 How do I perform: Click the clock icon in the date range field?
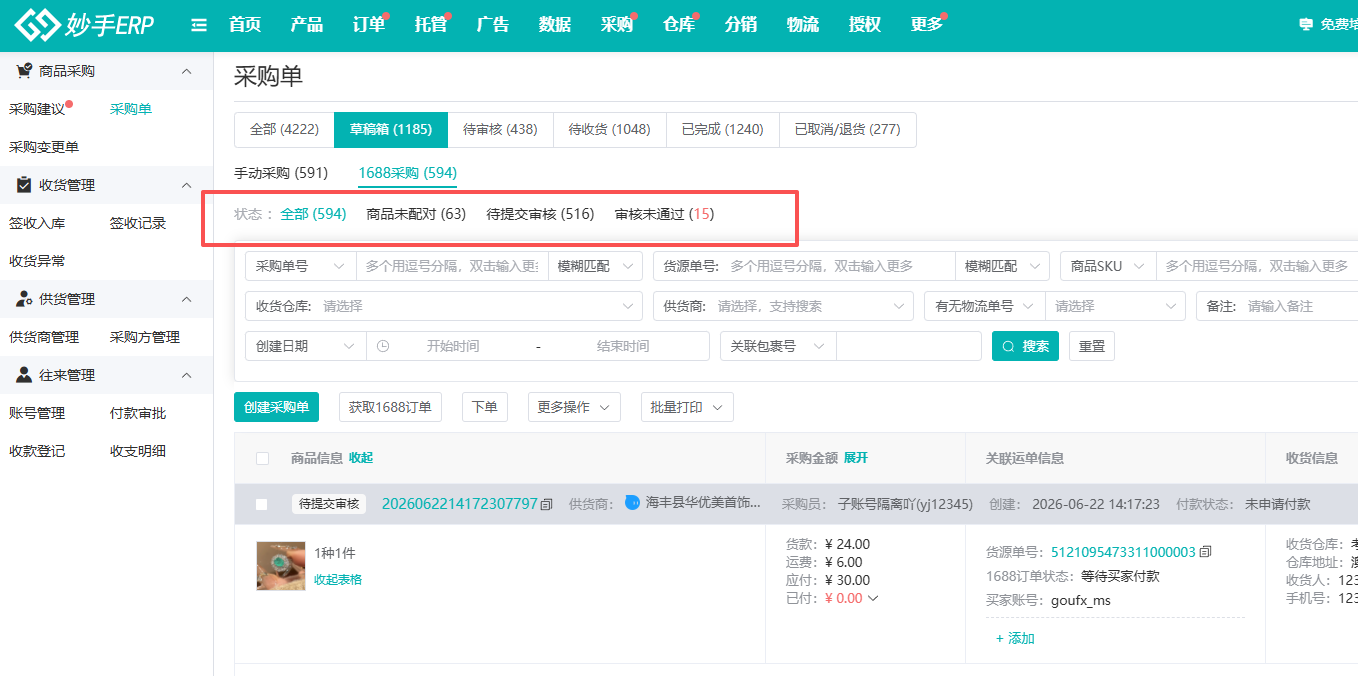tap(382, 346)
